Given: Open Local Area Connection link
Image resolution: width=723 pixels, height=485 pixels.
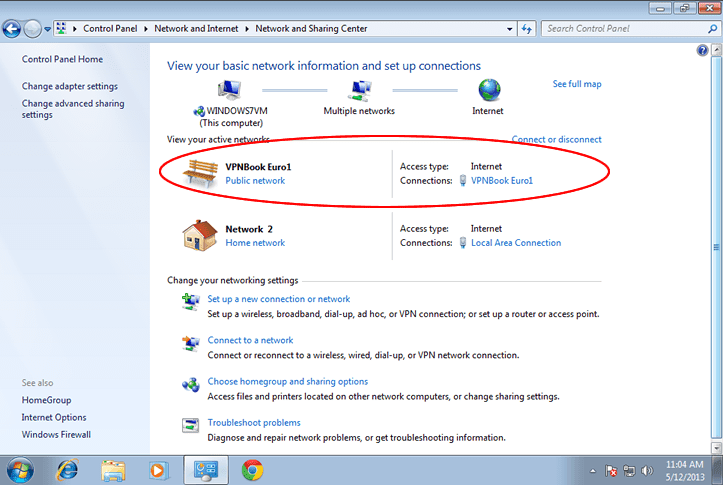Looking at the screenshot, I should 516,243.
